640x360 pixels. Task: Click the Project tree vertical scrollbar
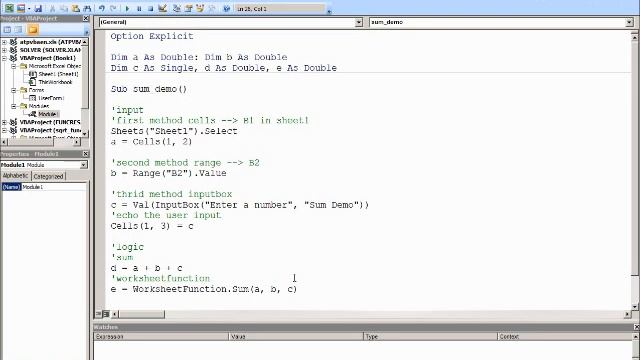click(84, 88)
